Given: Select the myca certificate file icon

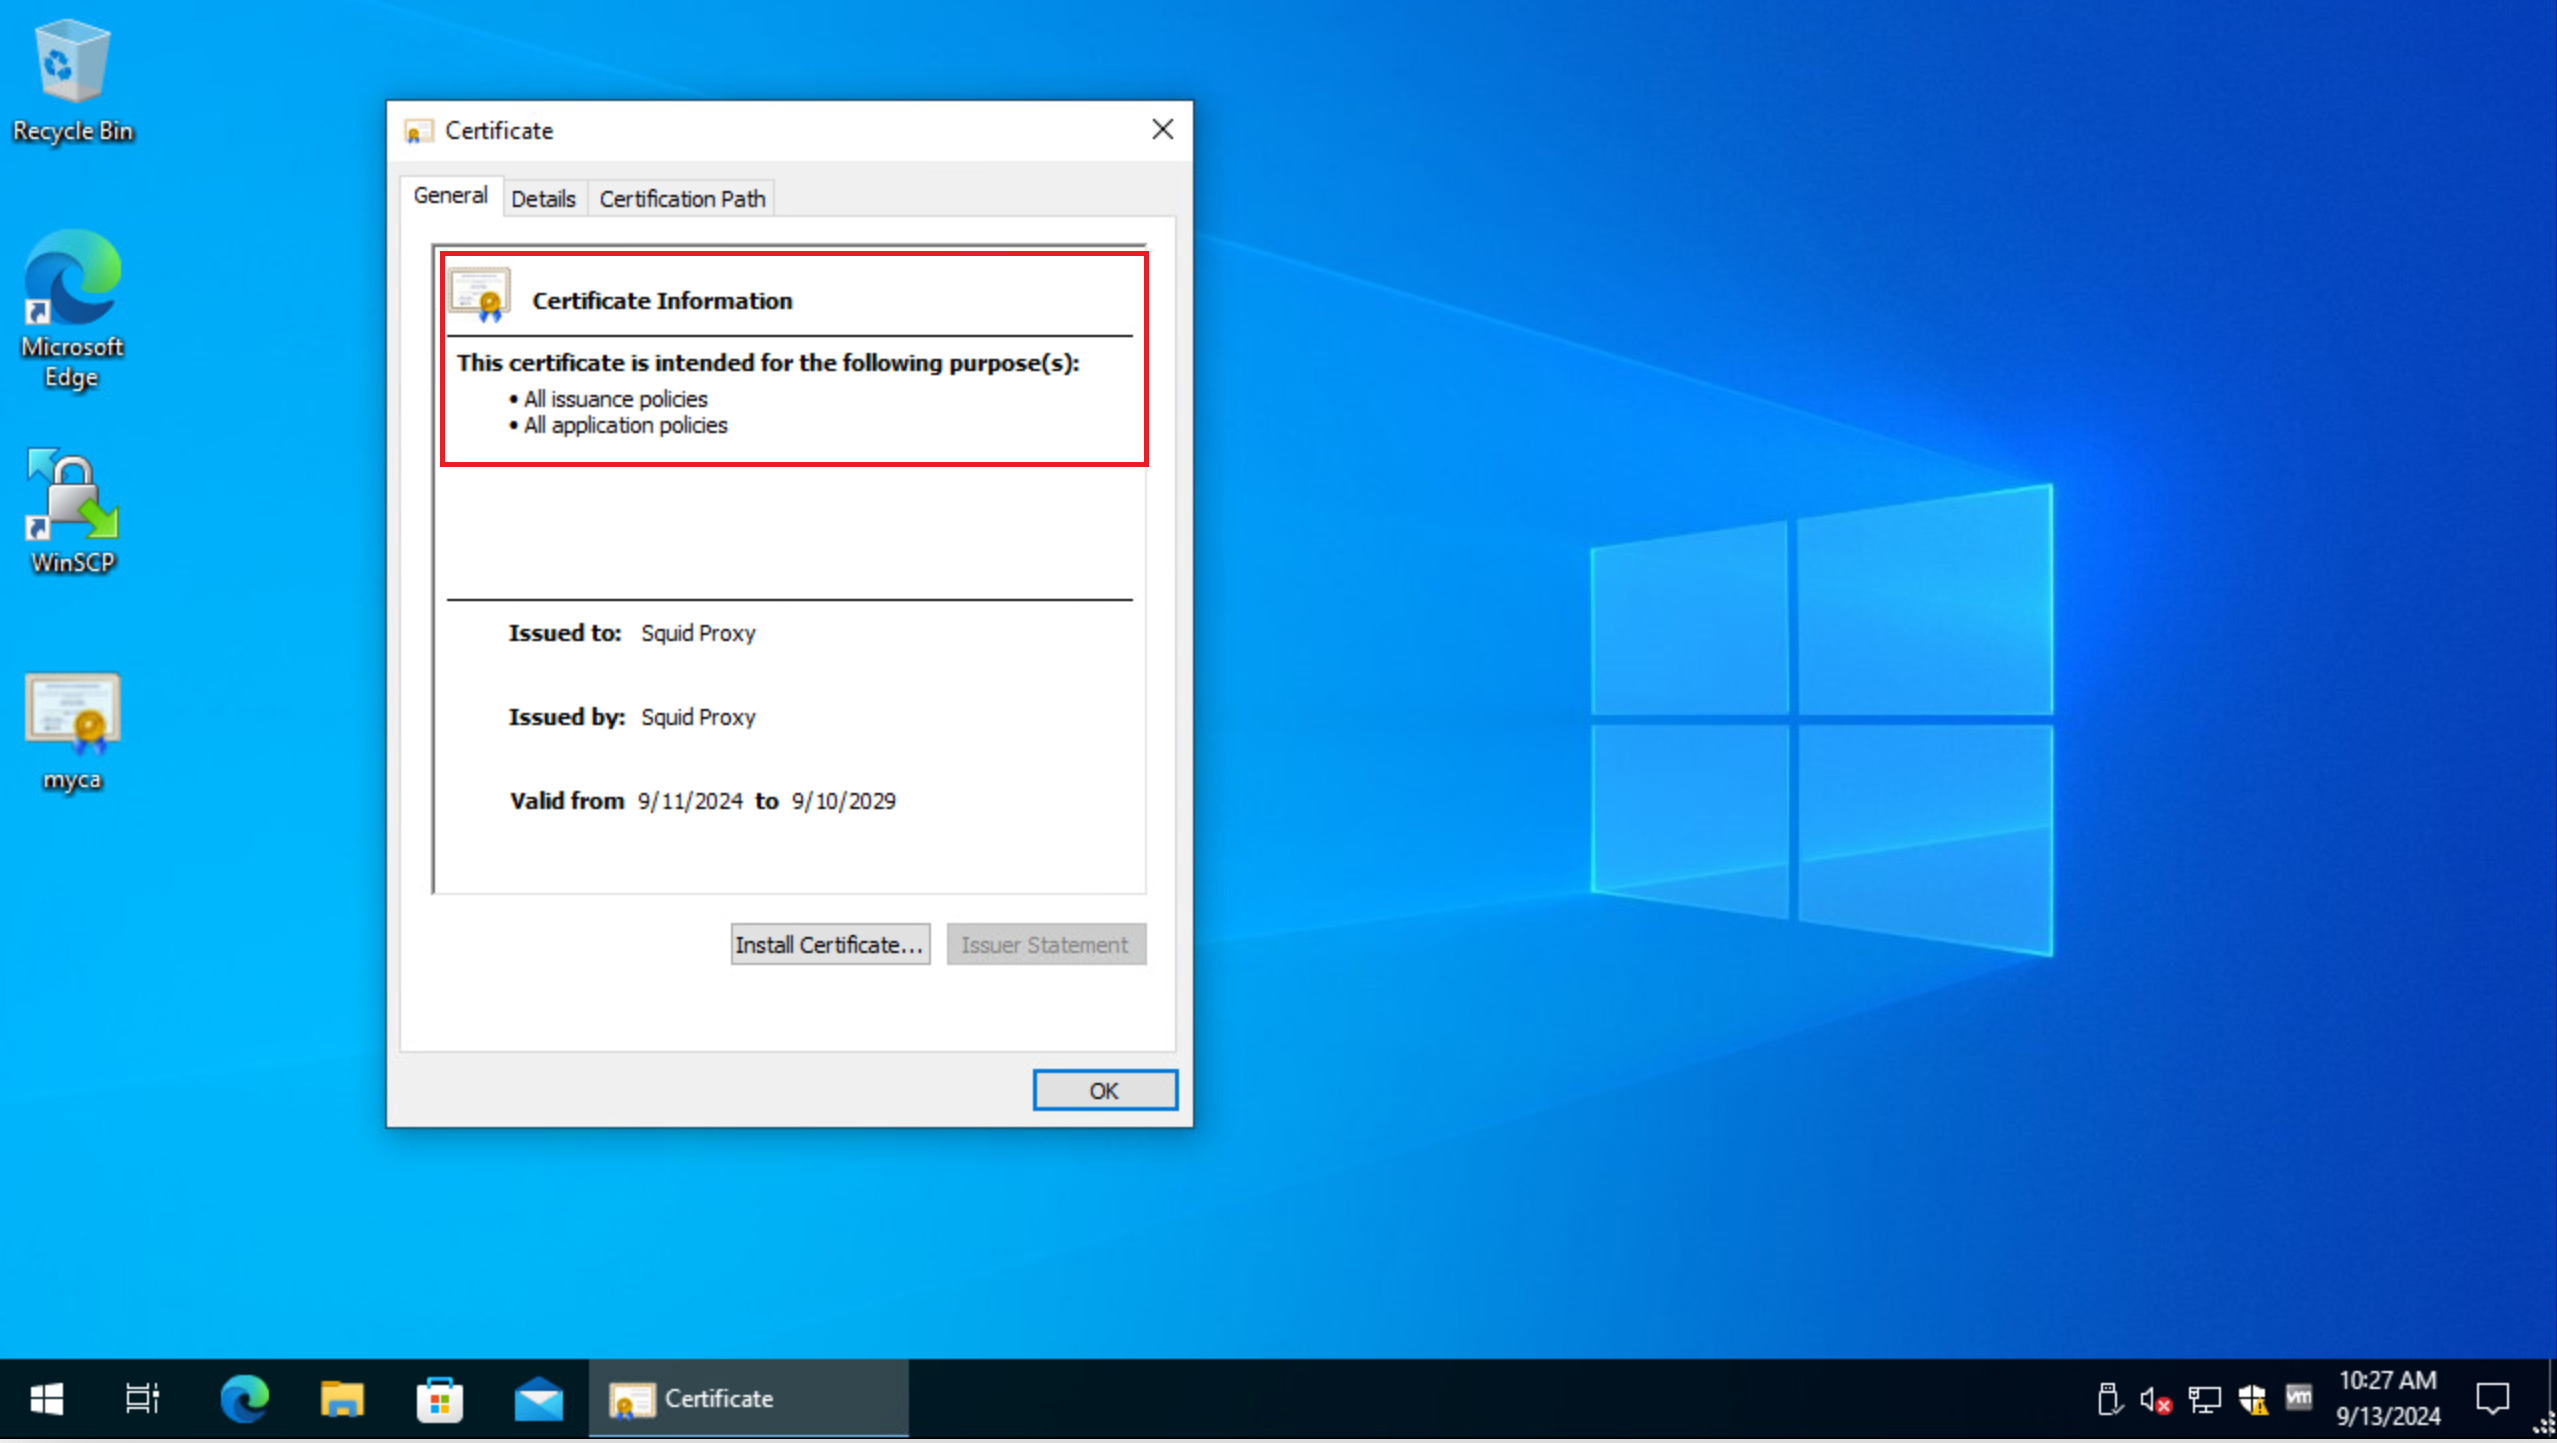Looking at the screenshot, I should pos(72,733).
